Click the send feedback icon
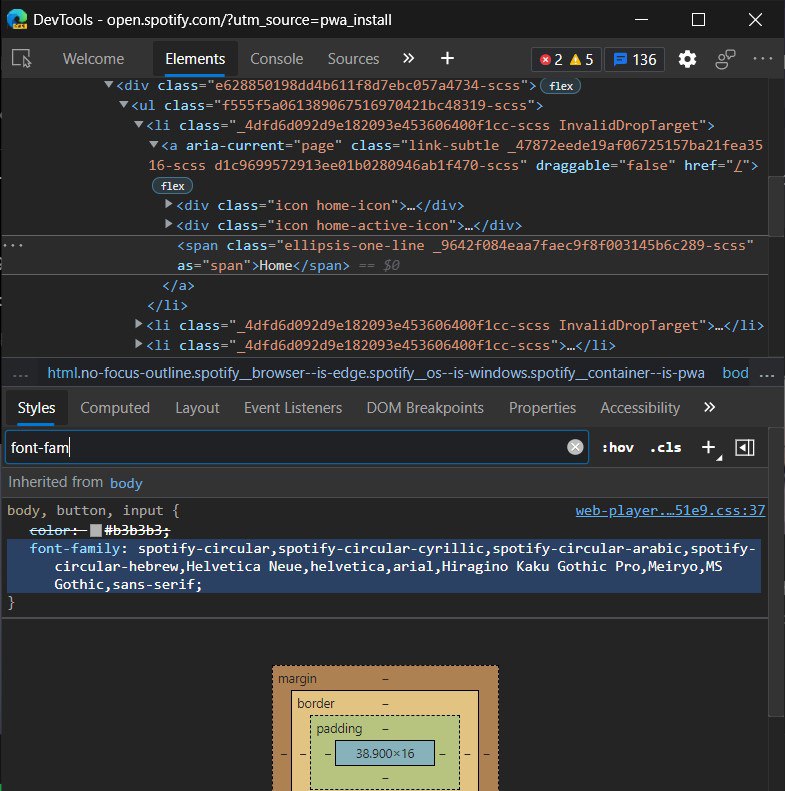 point(725,59)
